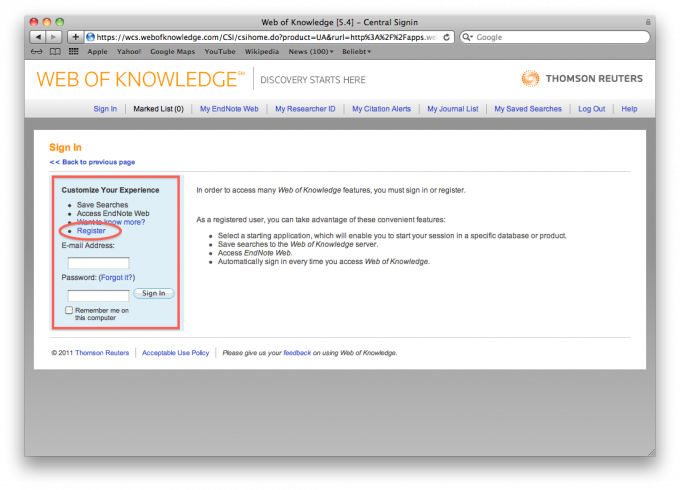The image size is (680, 490).
Task: Open the Google Maps bookmark
Action: tap(173, 52)
